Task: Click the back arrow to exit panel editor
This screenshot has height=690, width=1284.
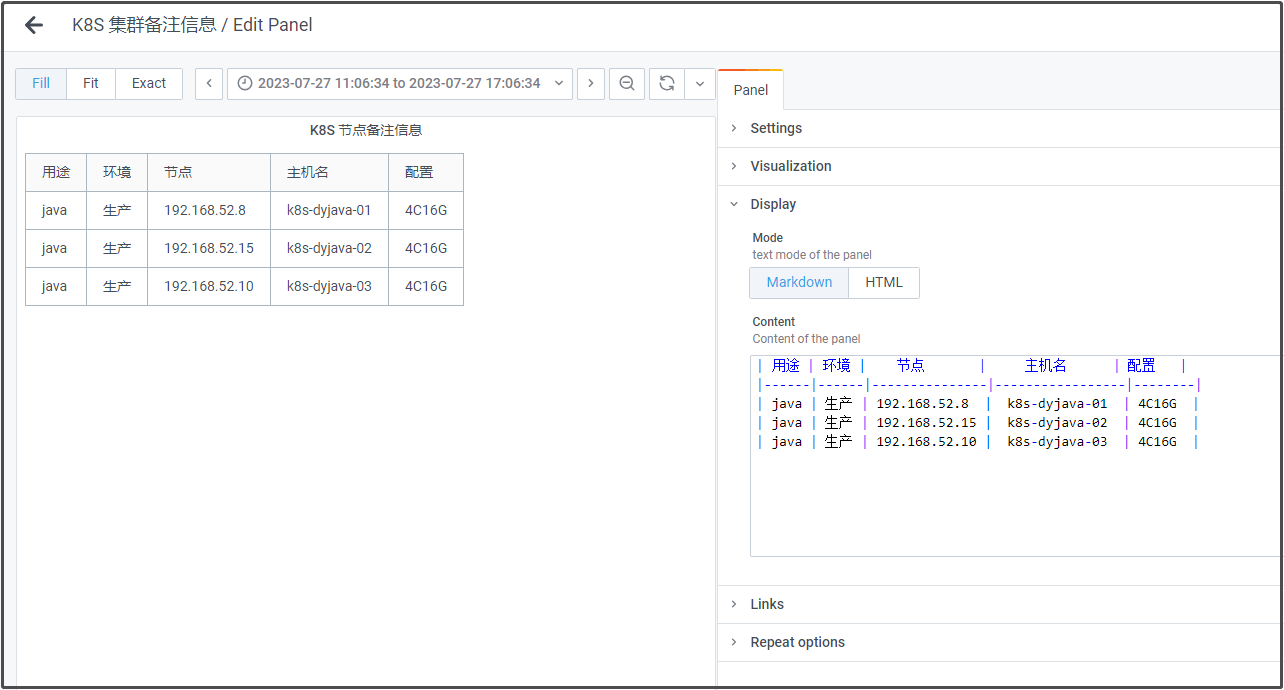Action: (34, 25)
